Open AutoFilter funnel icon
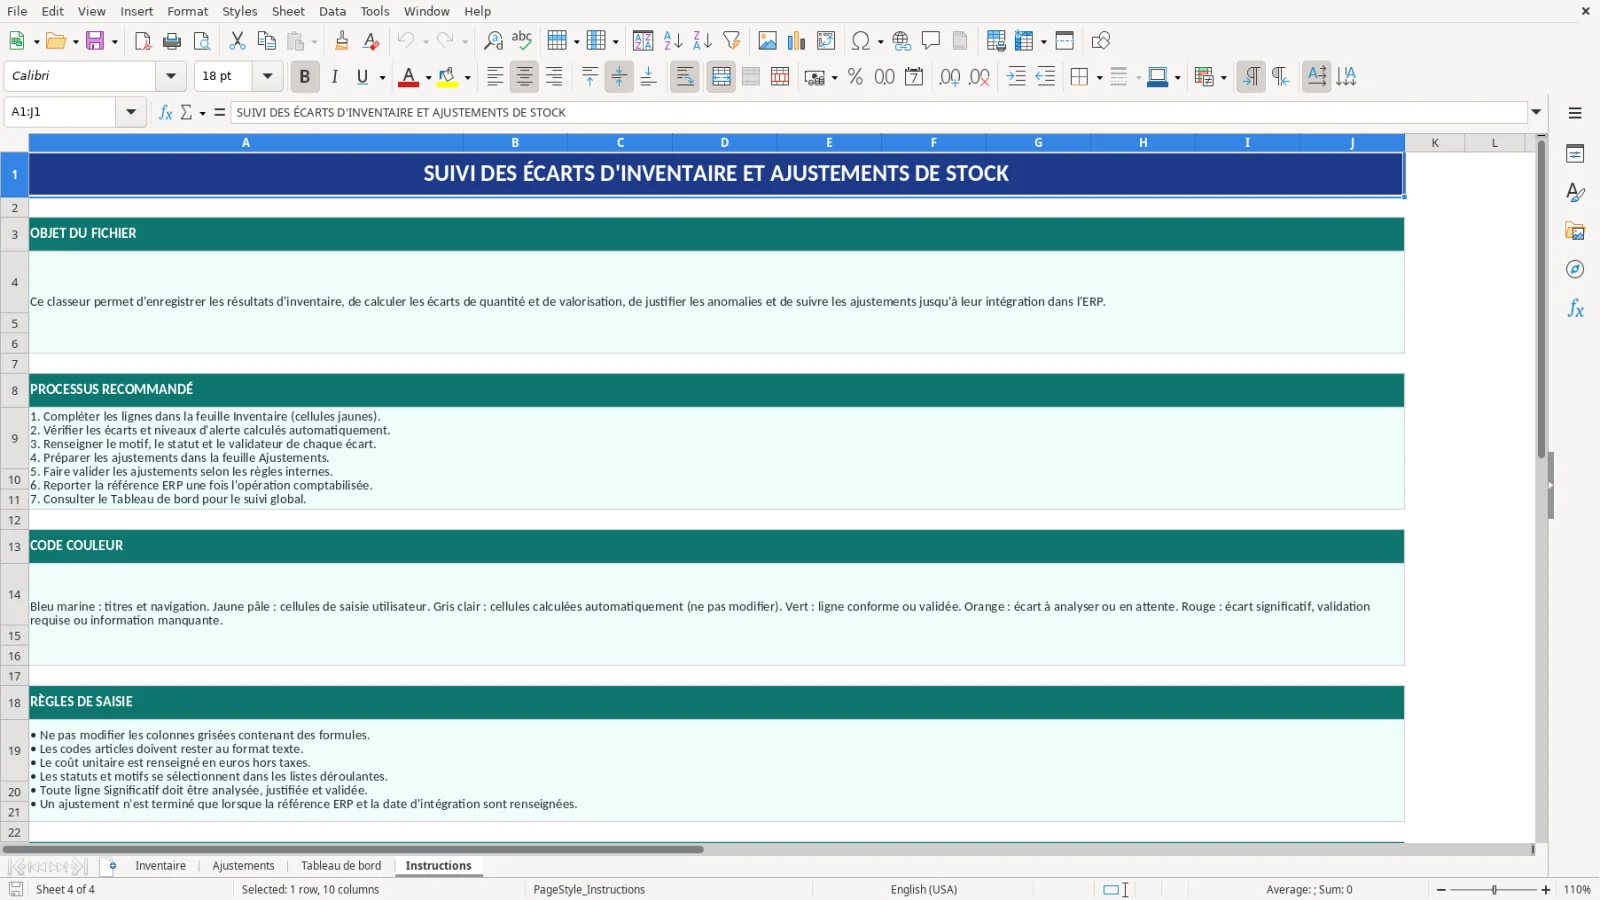The height and width of the screenshot is (900, 1600). coord(732,41)
